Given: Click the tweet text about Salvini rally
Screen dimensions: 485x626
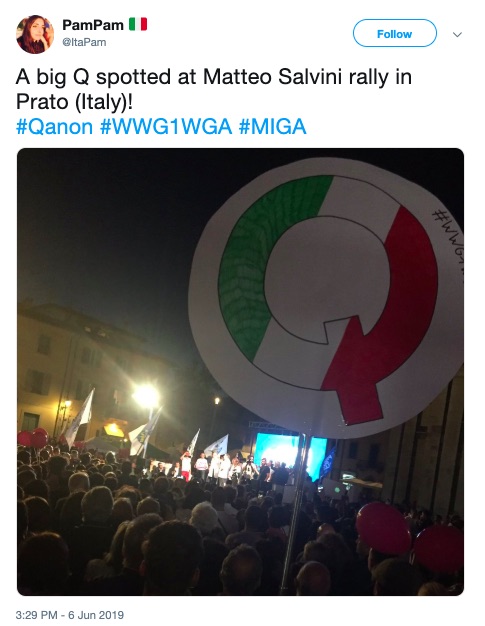Looking at the screenshot, I should click(214, 89).
